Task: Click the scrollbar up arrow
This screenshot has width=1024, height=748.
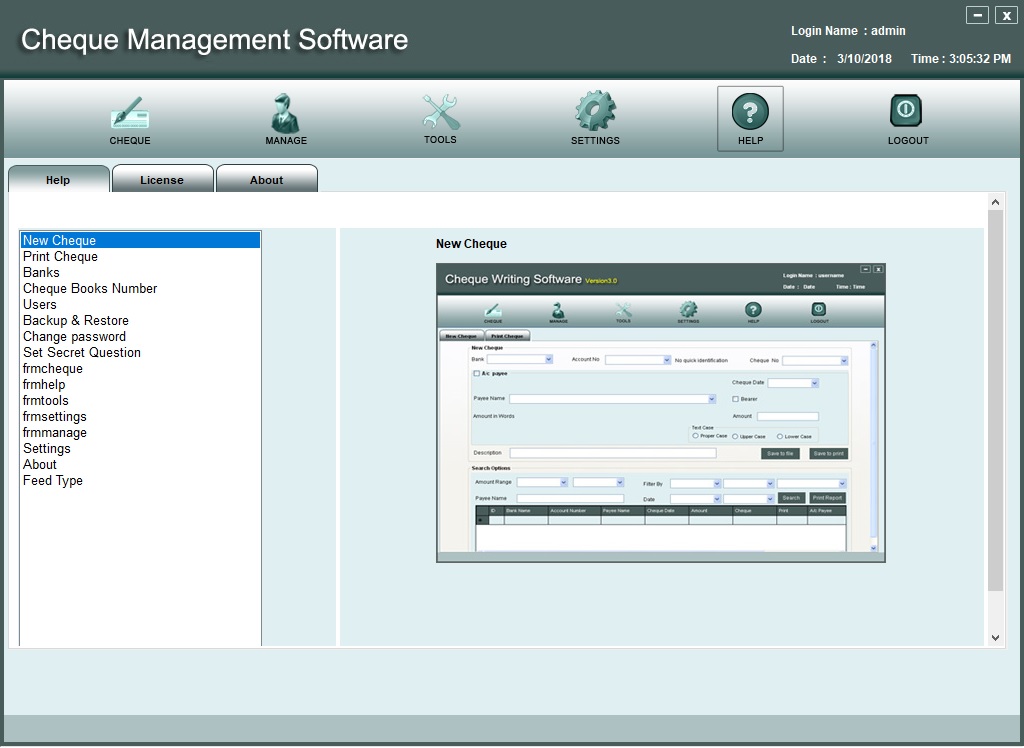Action: pyautogui.click(x=995, y=203)
